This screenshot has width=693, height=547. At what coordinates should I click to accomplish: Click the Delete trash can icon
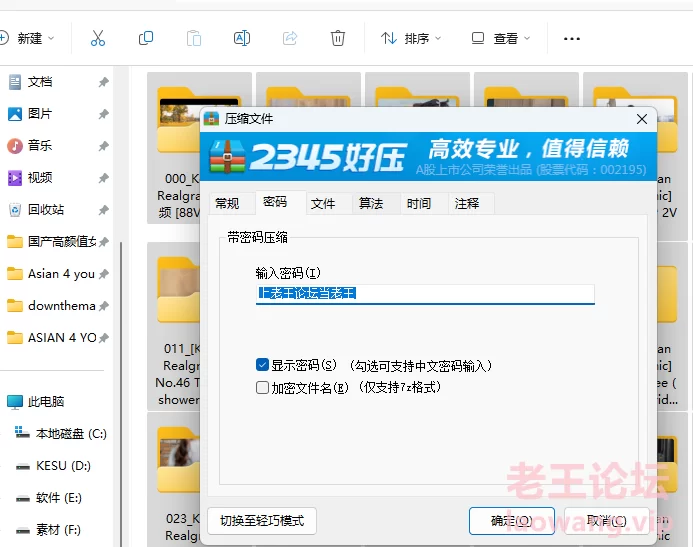pyautogui.click(x=338, y=38)
